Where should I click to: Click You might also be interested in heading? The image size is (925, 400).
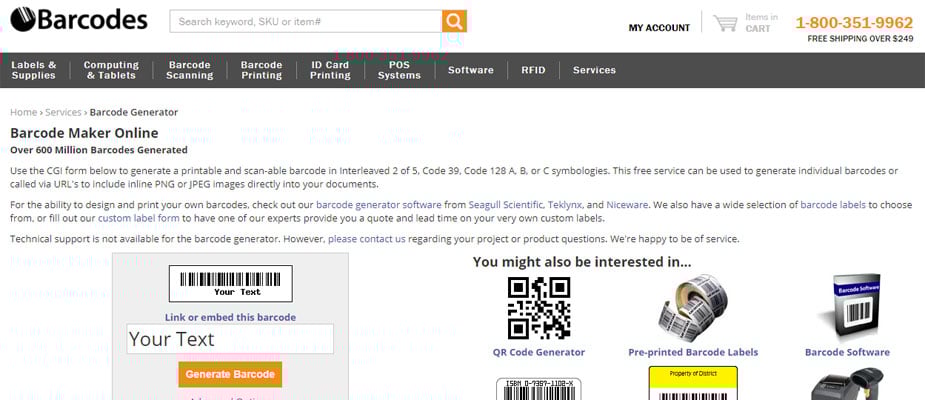[582, 261]
